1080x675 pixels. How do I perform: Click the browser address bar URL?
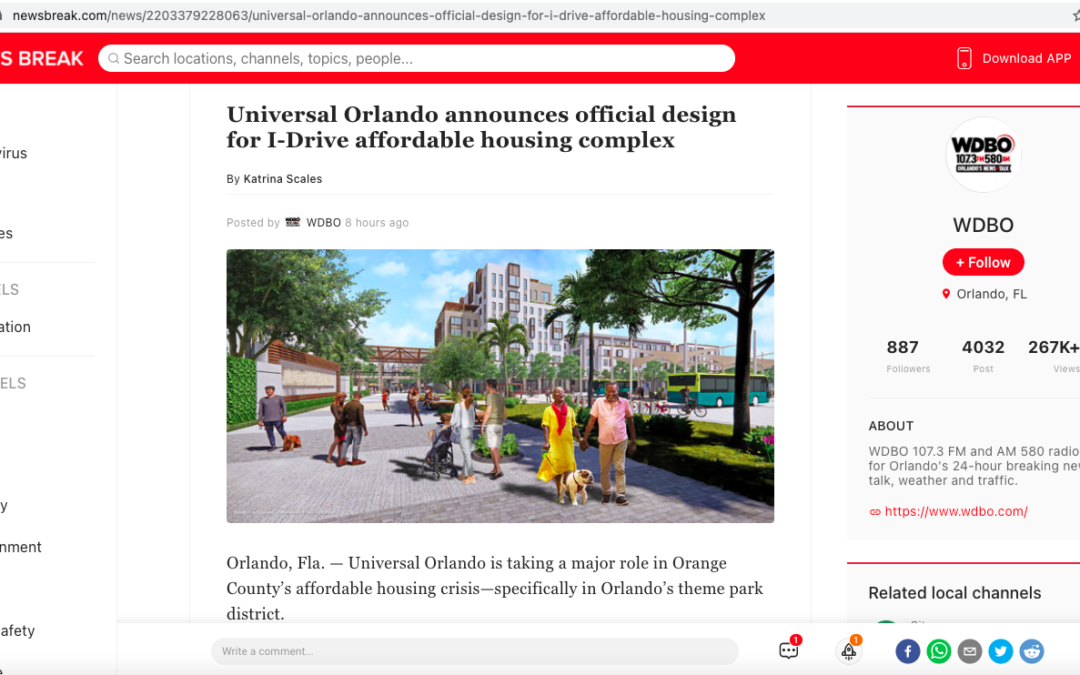[x=388, y=15]
